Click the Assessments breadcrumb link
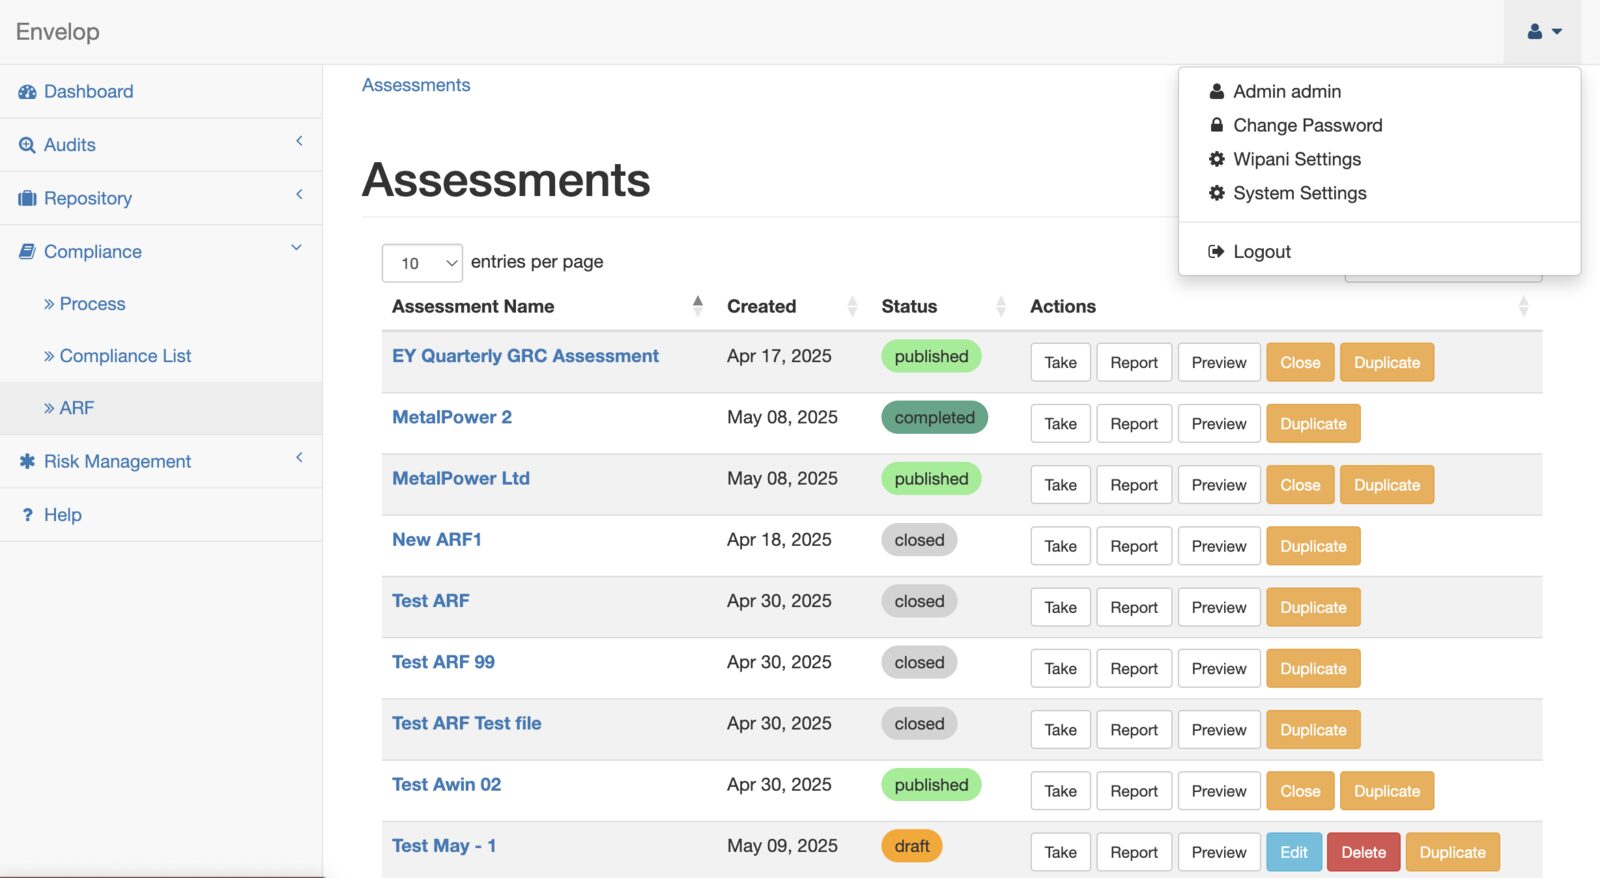 tap(416, 85)
